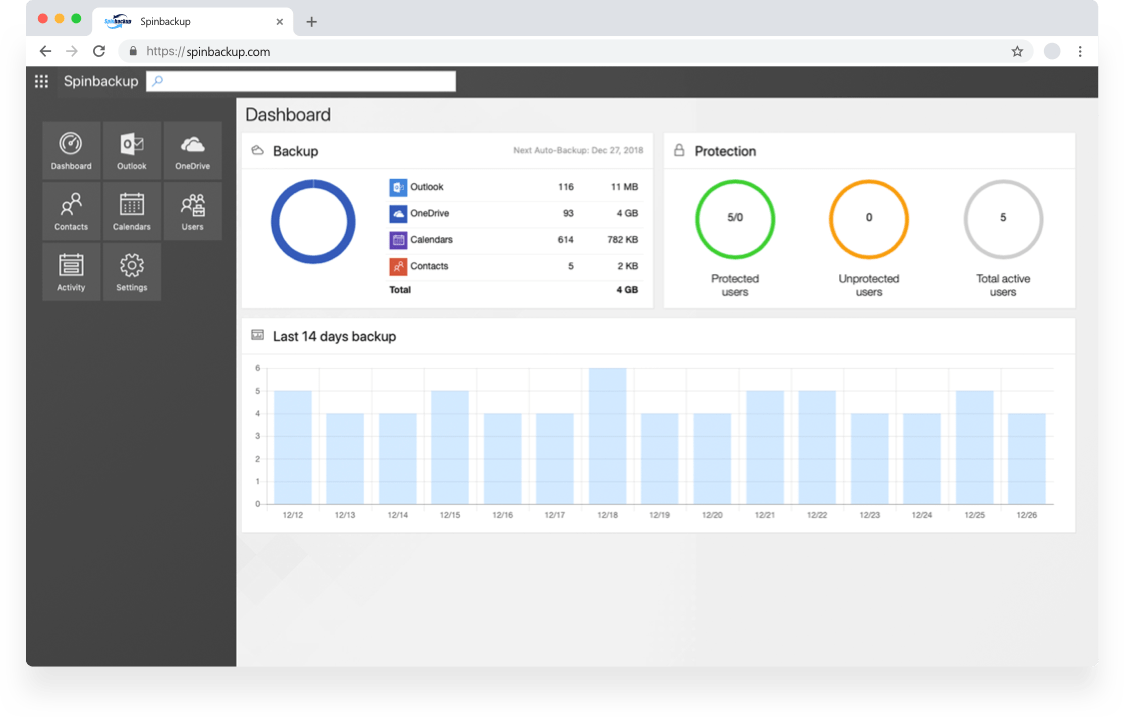Click the 12/21 bar in chart

(765, 447)
